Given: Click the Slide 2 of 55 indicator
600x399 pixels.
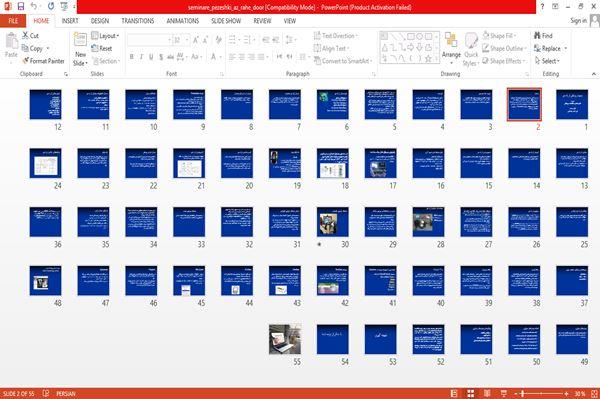Looking at the screenshot, I should [18, 393].
